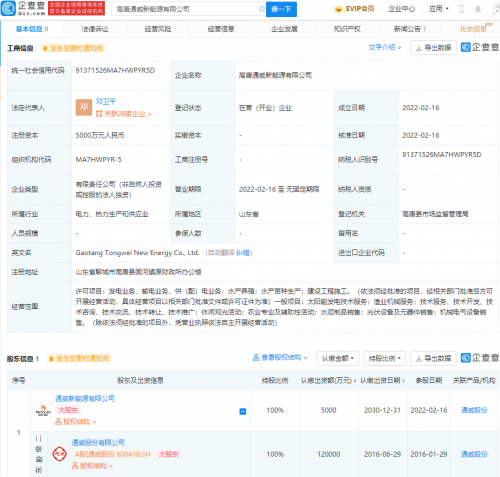This screenshot has width=500, height=477.
Task: Click 关联28家企业 link
Action: [x=124, y=114]
